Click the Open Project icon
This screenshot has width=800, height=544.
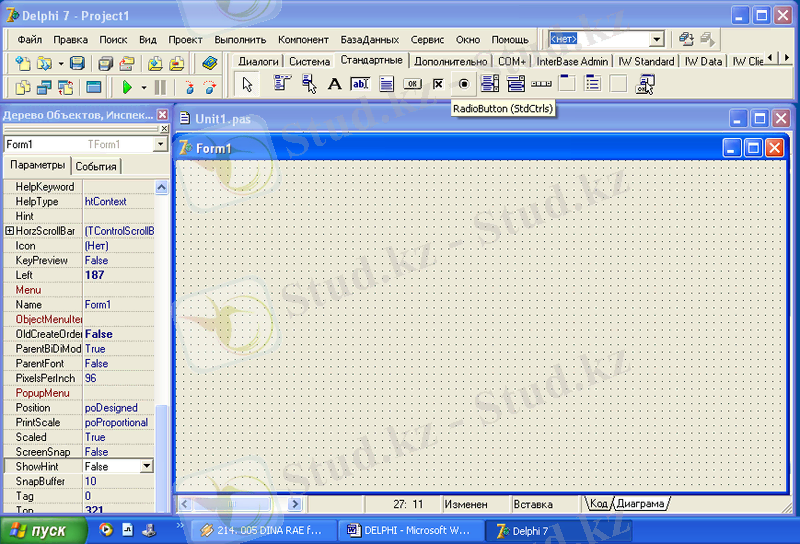tap(127, 63)
